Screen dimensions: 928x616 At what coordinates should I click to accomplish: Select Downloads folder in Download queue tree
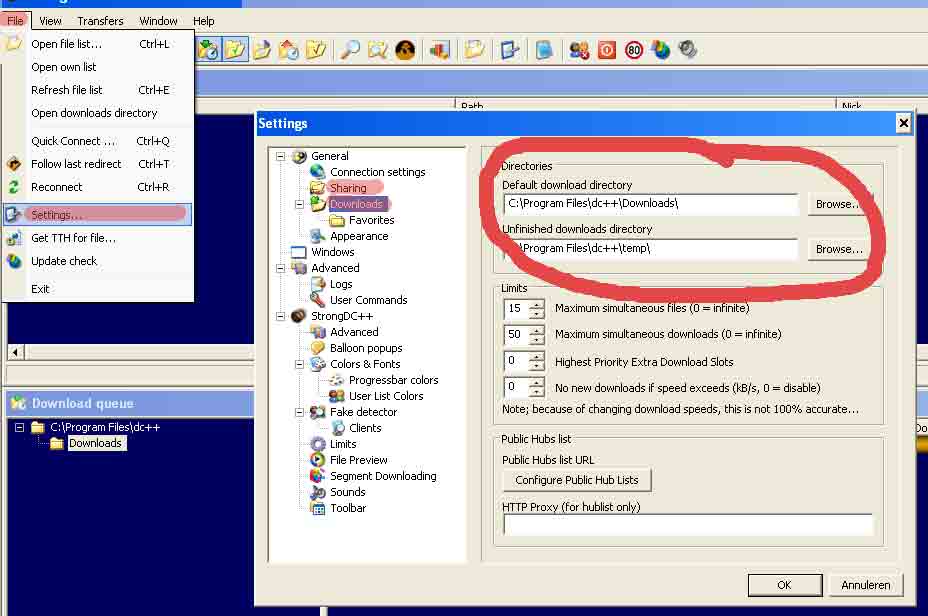[95, 443]
